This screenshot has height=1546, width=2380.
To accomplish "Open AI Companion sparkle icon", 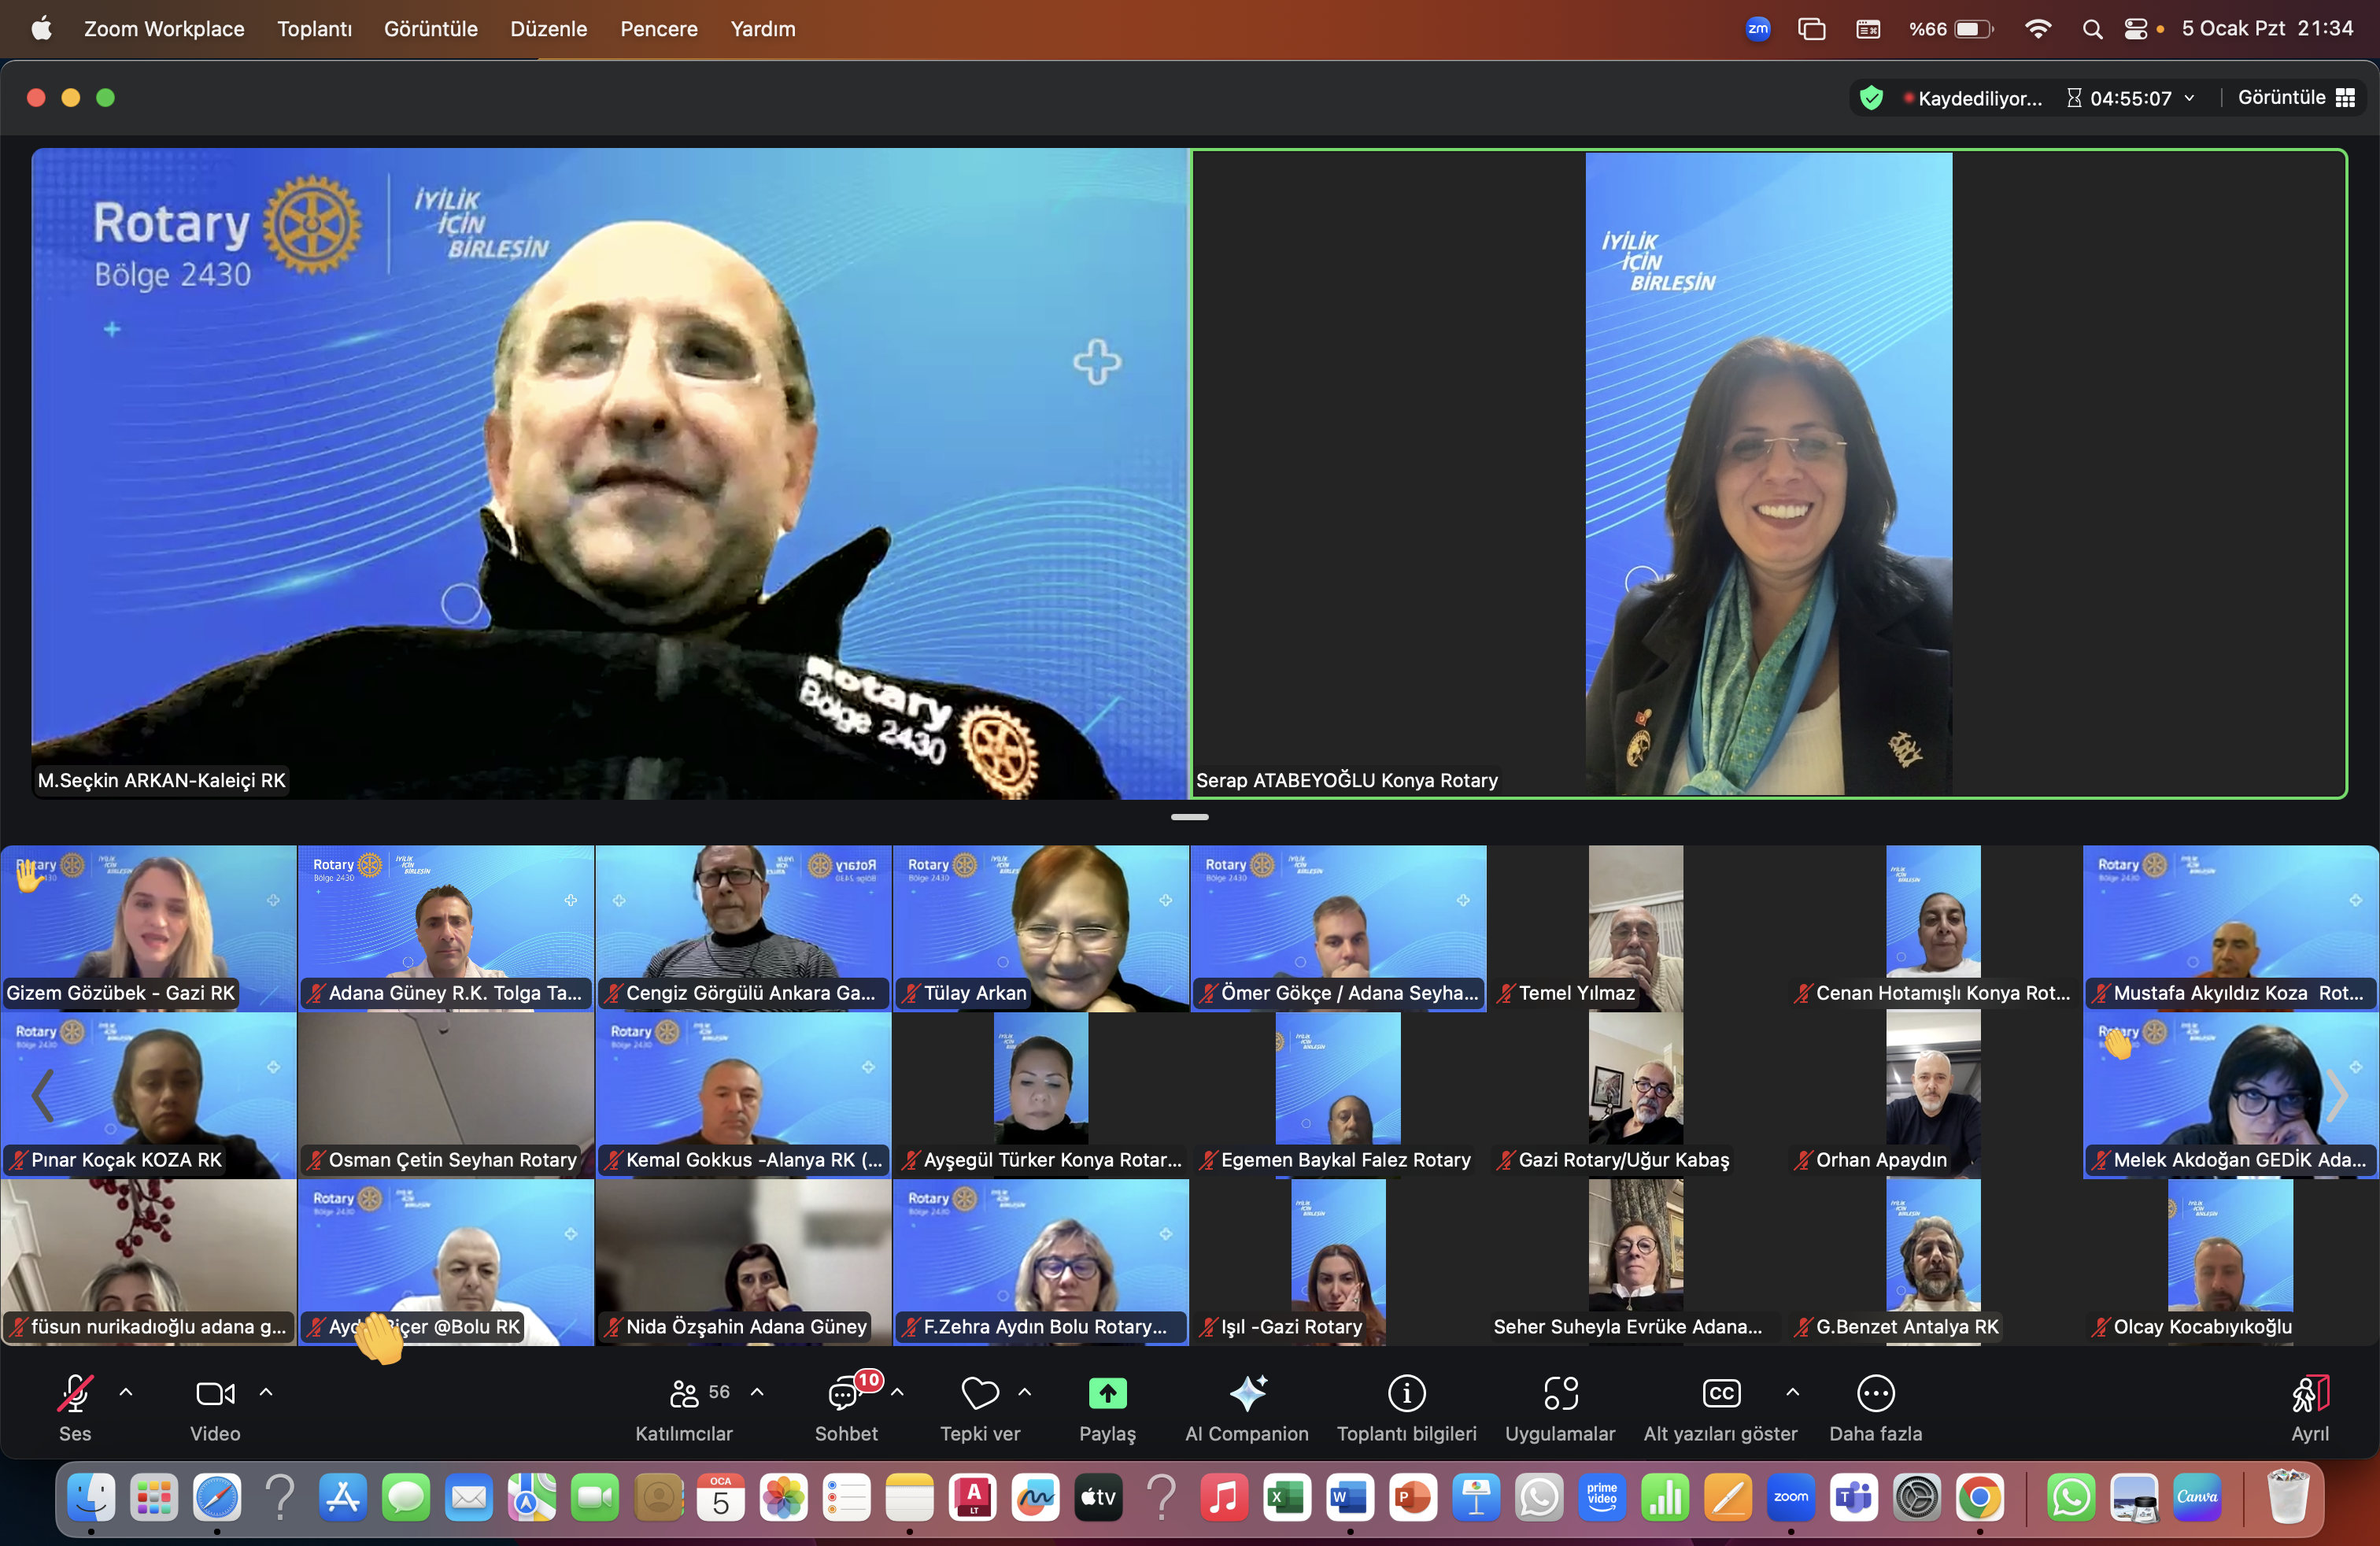I will pos(1247,1393).
